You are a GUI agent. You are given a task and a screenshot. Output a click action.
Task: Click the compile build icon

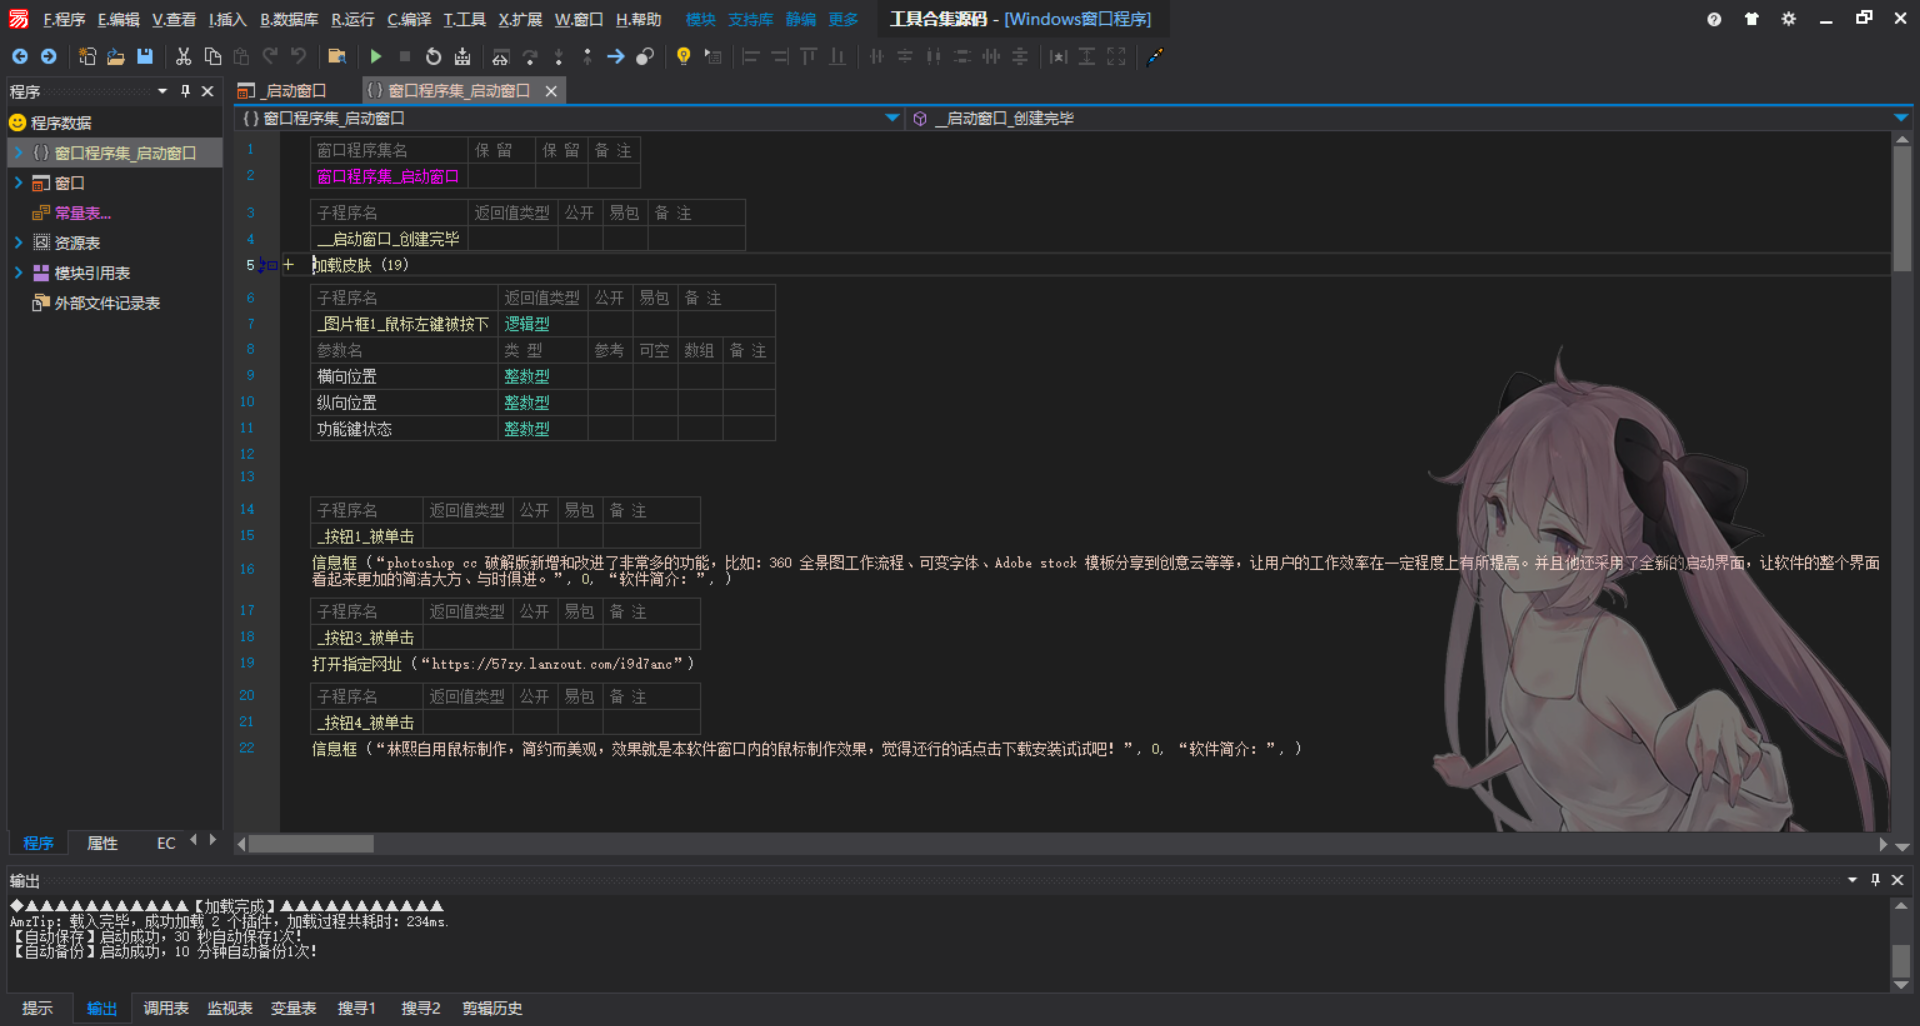(x=462, y=56)
